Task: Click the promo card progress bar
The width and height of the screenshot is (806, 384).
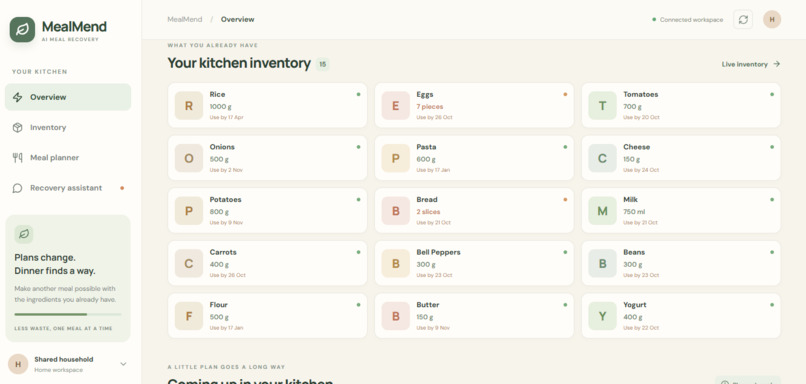Action: tap(68, 314)
